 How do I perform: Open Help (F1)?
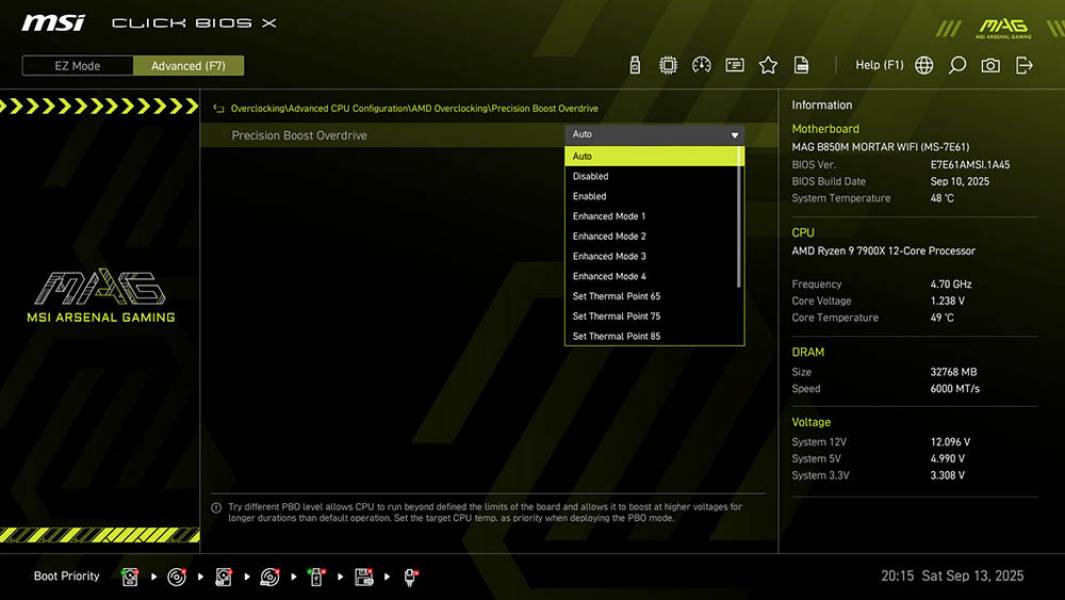point(880,64)
